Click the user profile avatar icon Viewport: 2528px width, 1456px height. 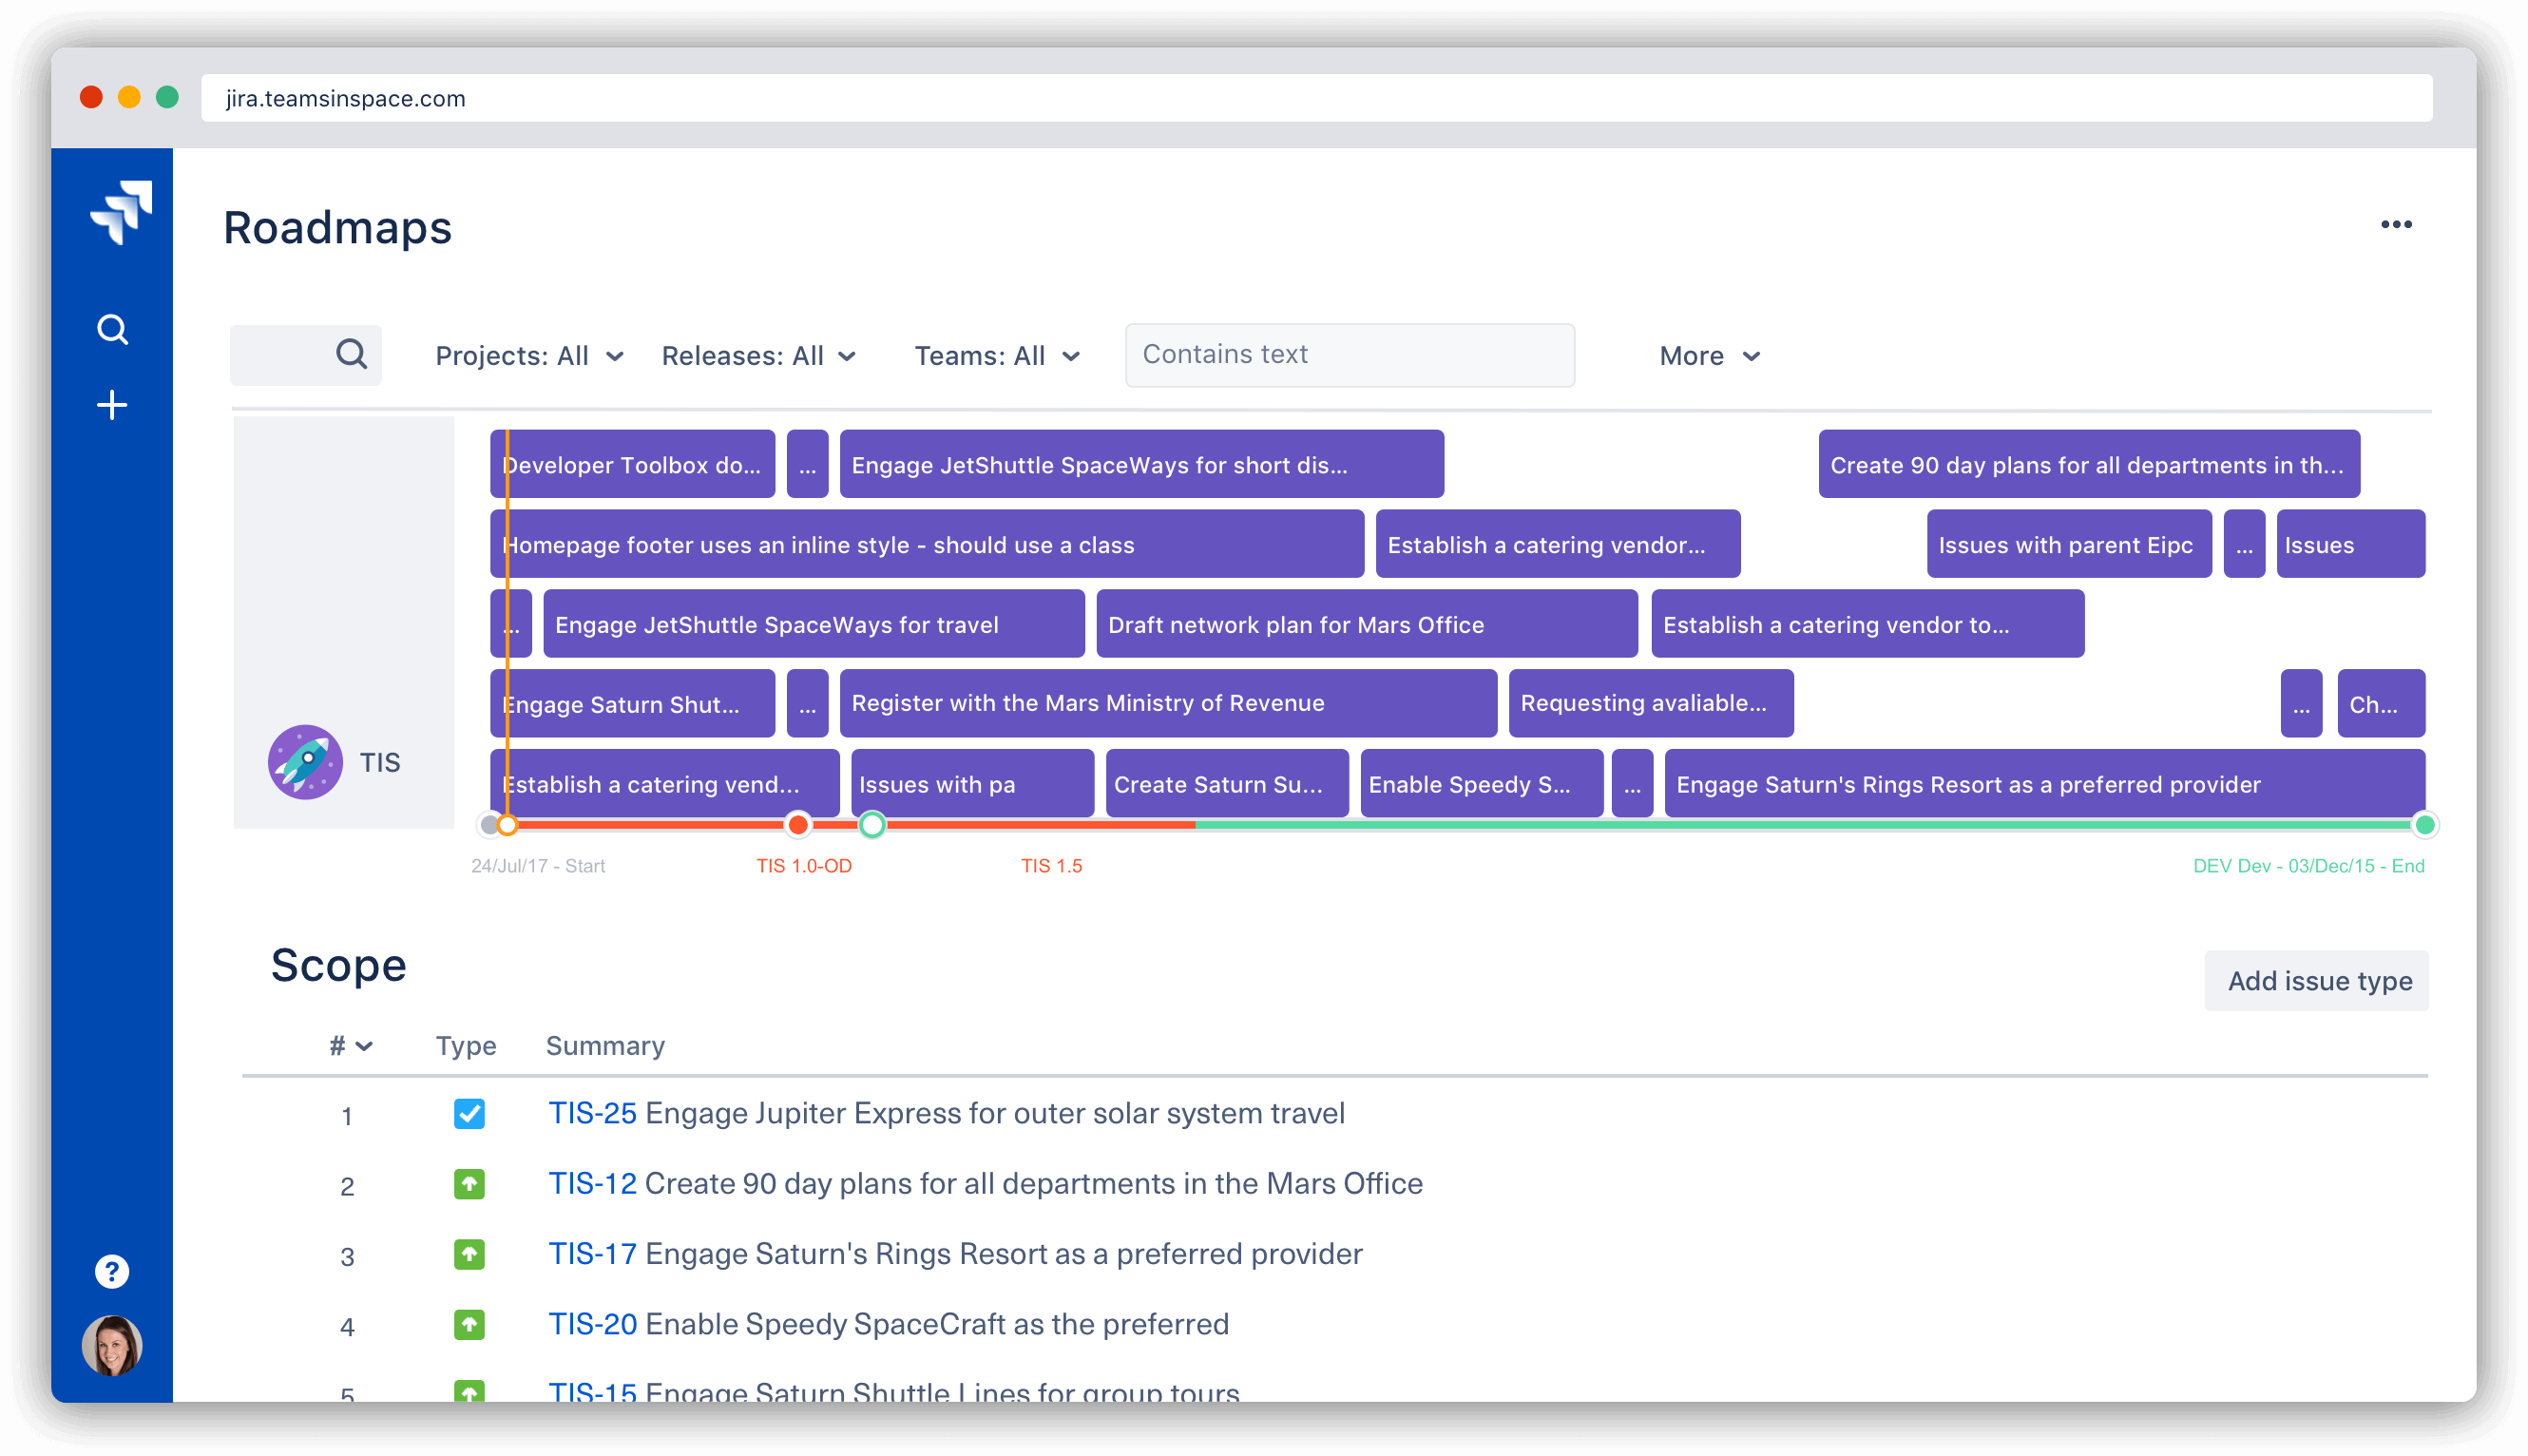[x=115, y=1343]
